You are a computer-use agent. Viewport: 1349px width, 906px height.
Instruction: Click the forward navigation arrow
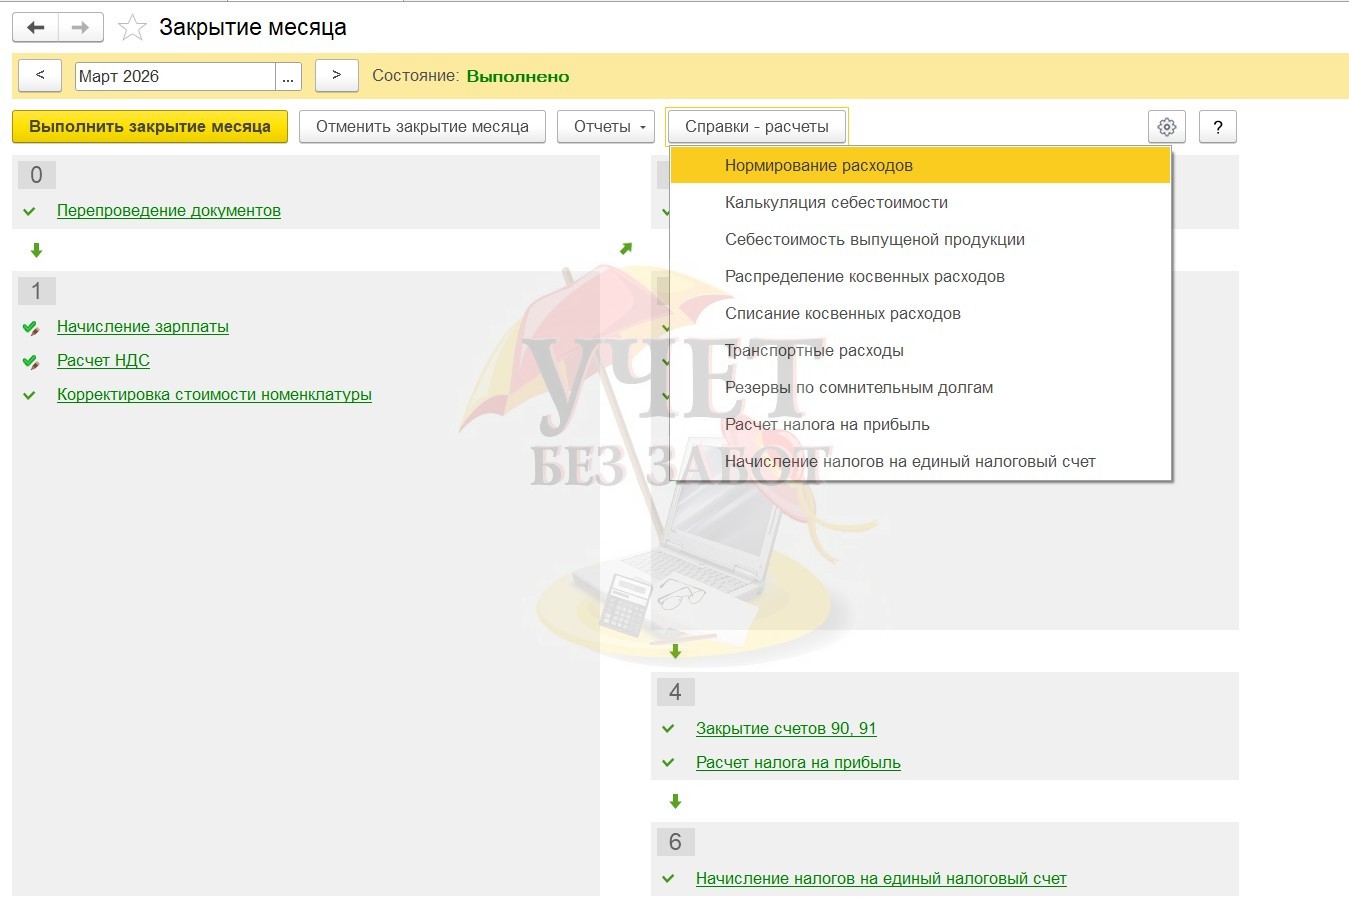coord(81,27)
